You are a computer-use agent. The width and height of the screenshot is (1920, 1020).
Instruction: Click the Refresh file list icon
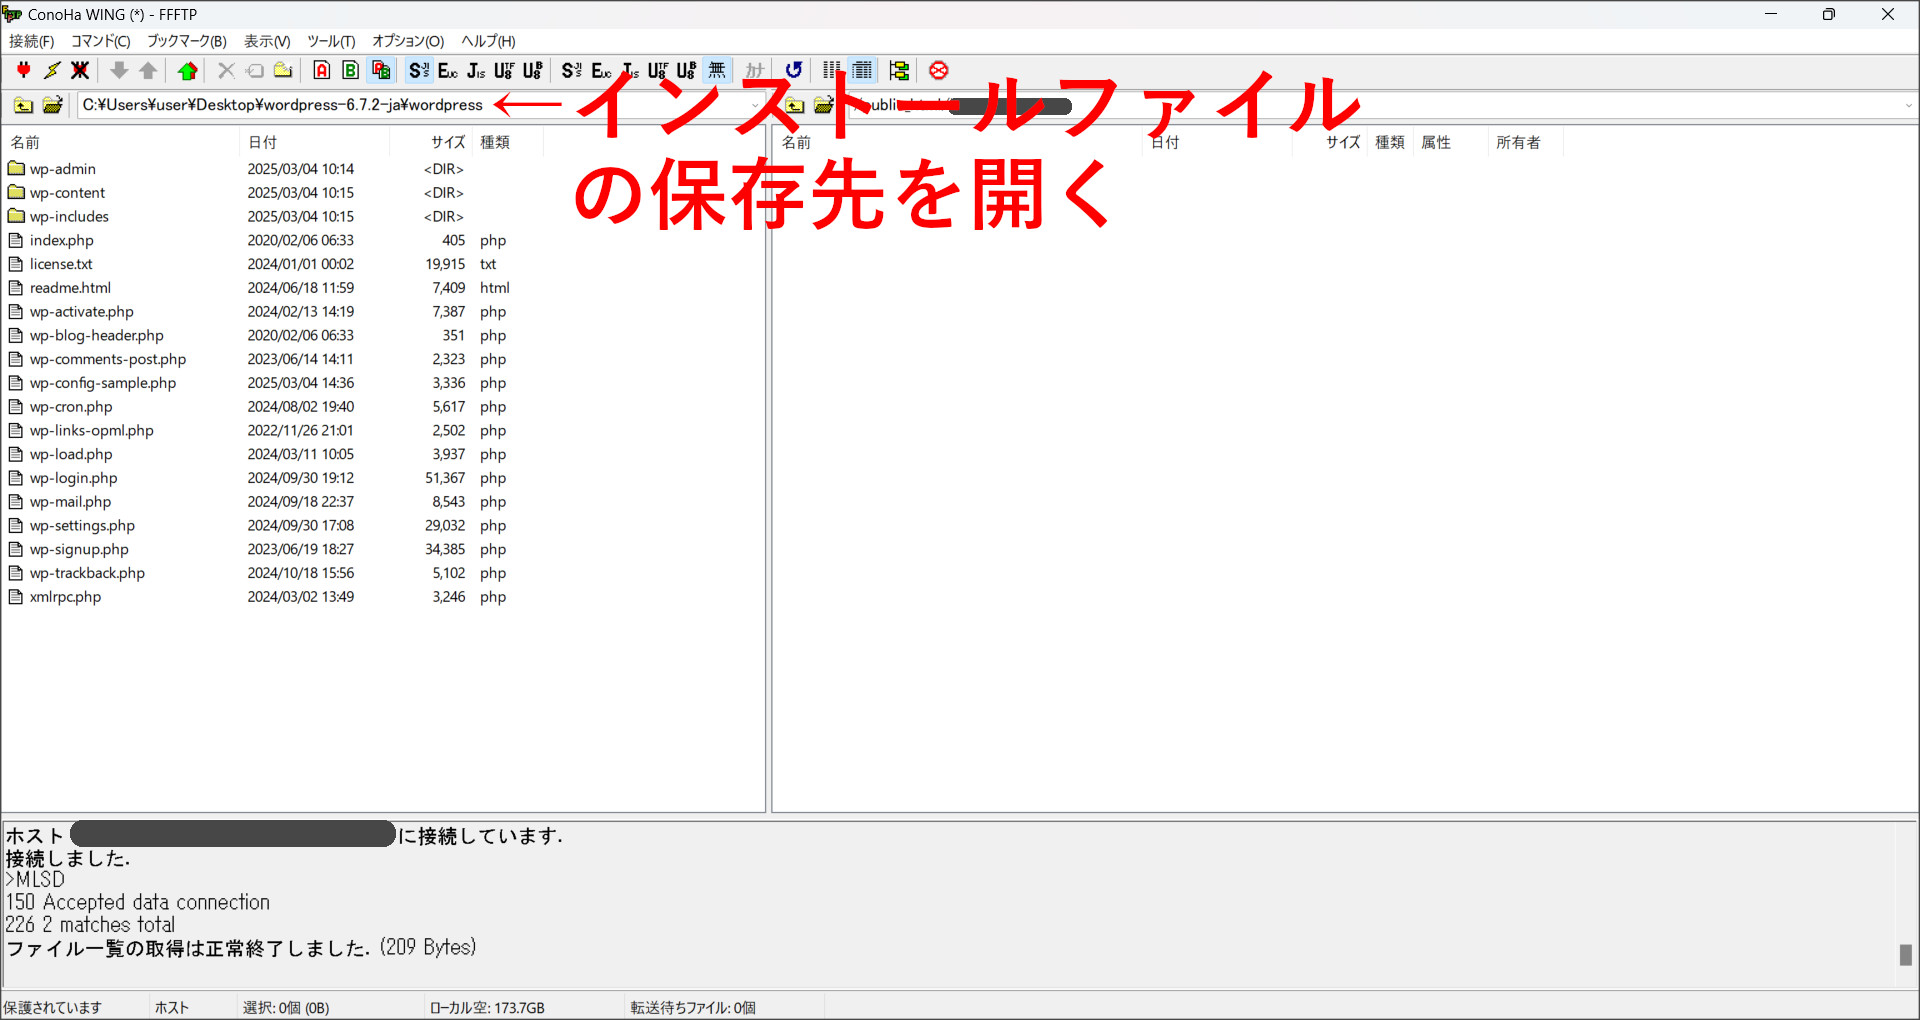click(x=794, y=70)
